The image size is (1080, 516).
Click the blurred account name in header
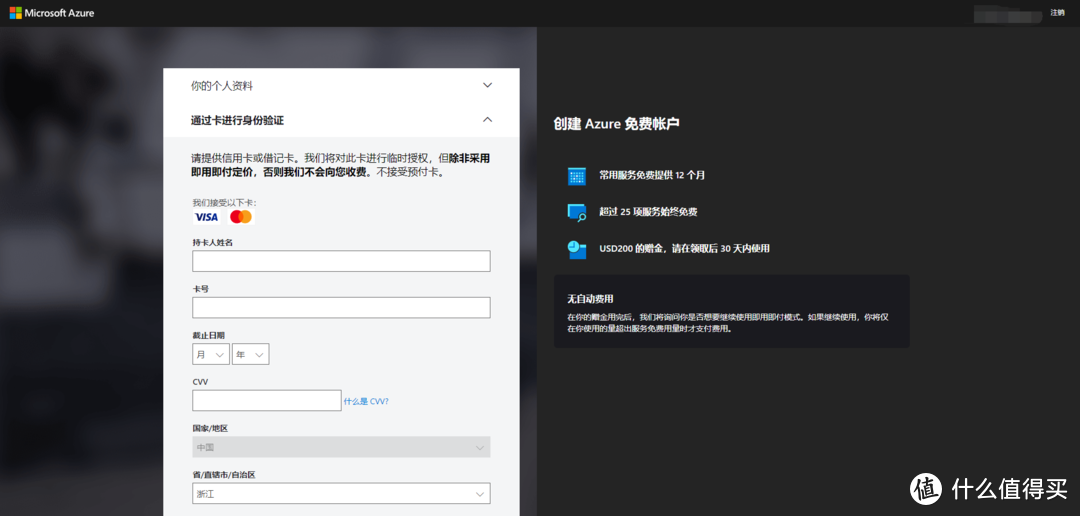1008,13
